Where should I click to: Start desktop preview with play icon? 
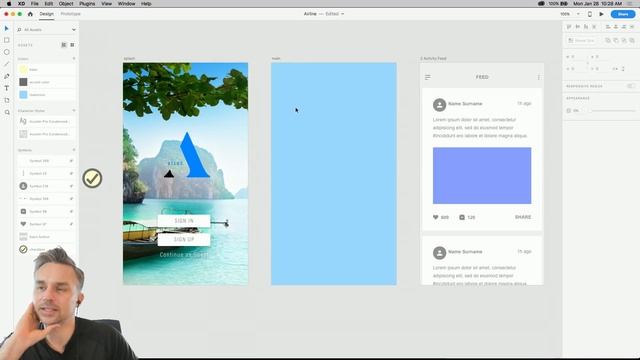601,14
